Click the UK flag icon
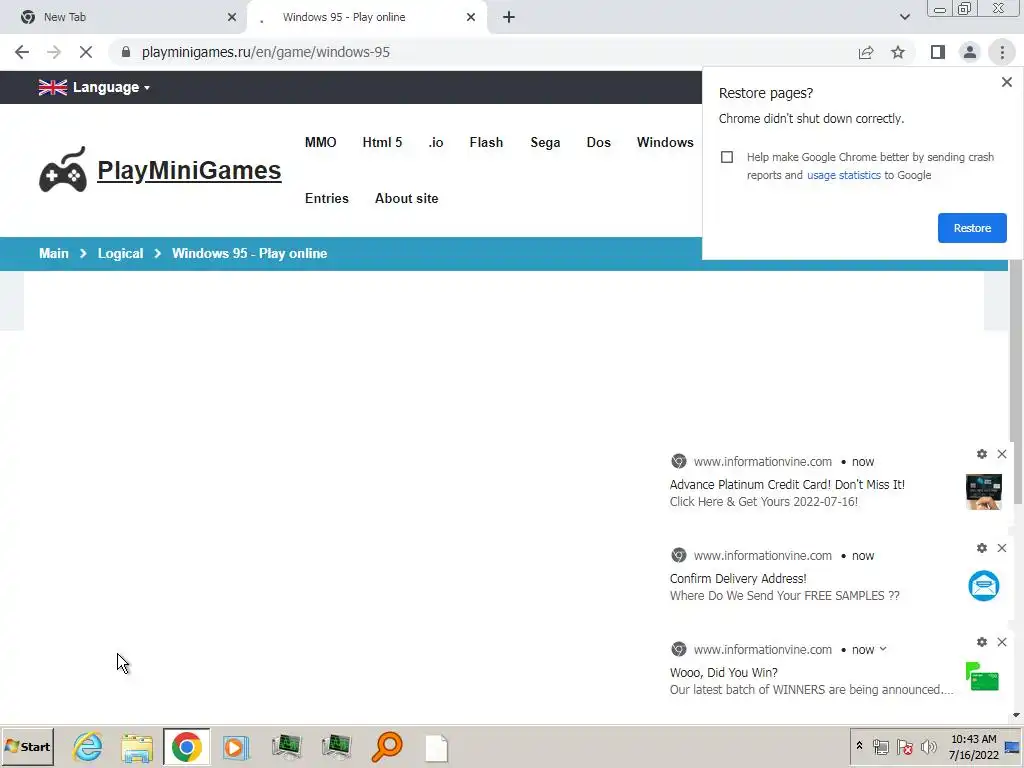 tap(53, 88)
